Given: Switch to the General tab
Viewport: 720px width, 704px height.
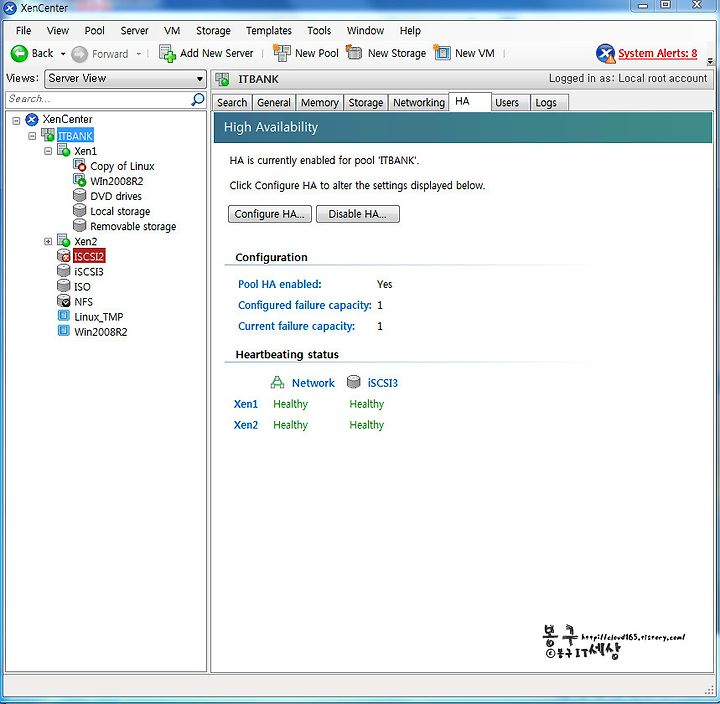Looking at the screenshot, I should pos(274,102).
